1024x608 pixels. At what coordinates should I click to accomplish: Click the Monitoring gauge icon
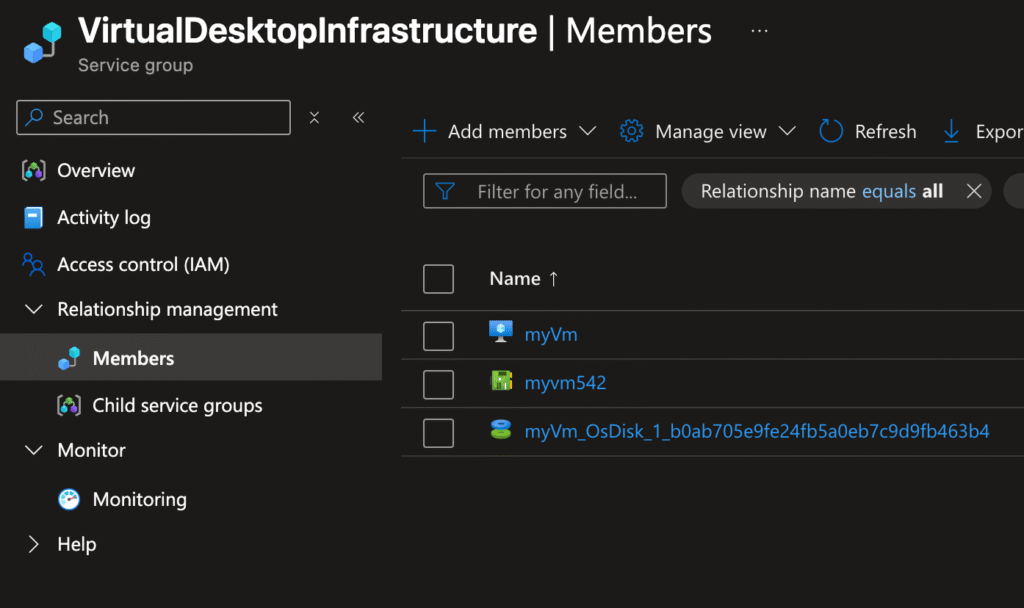(x=69, y=499)
